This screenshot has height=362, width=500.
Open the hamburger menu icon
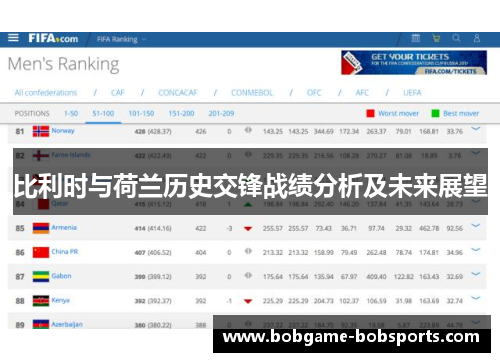pos(13,38)
